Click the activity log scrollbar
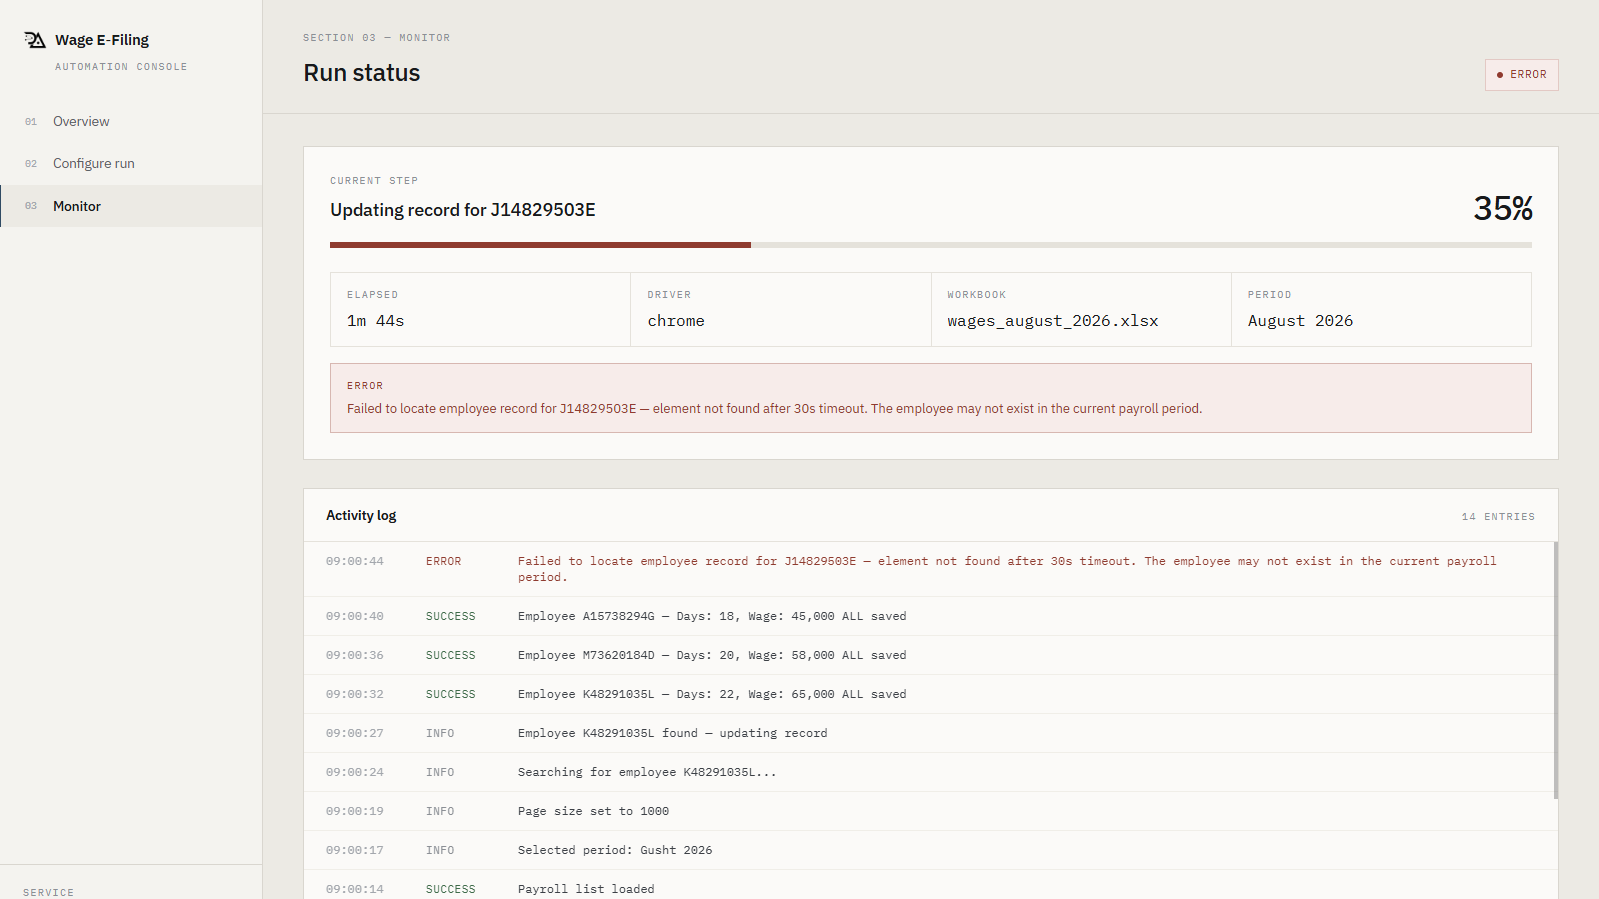Viewport: 1599px width, 899px height. click(x=1555, y=670)
